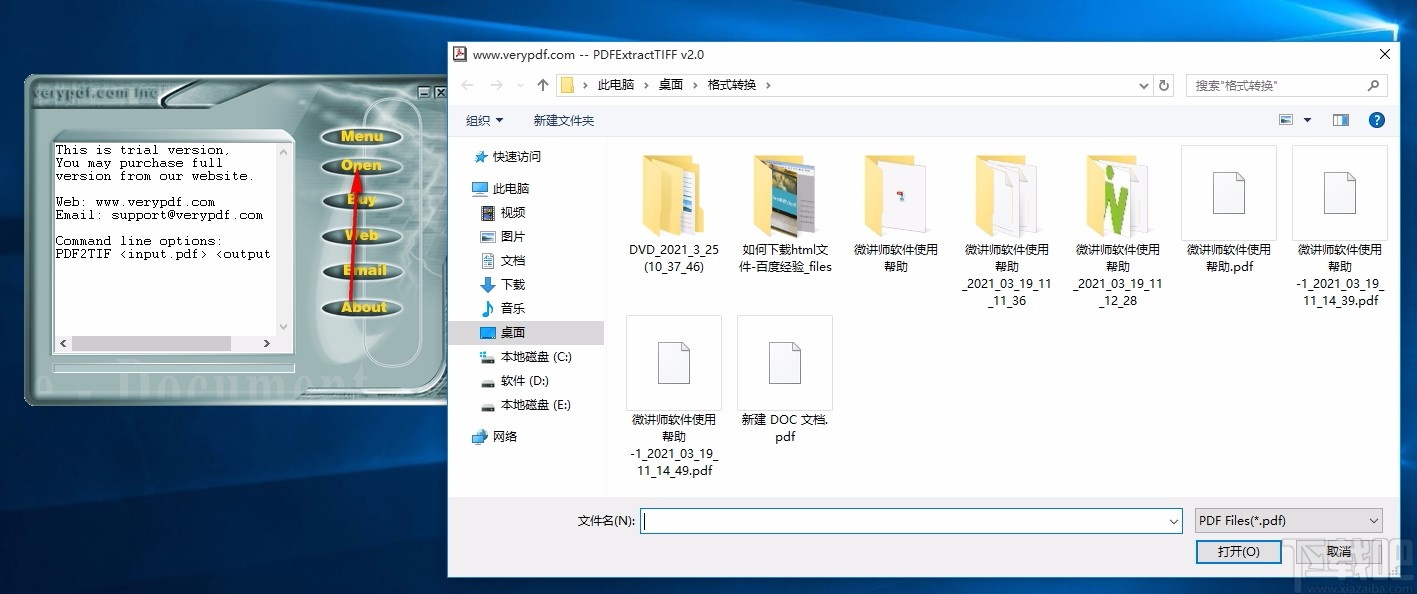Open the change-view dropdown arrow

(1305, 119)
